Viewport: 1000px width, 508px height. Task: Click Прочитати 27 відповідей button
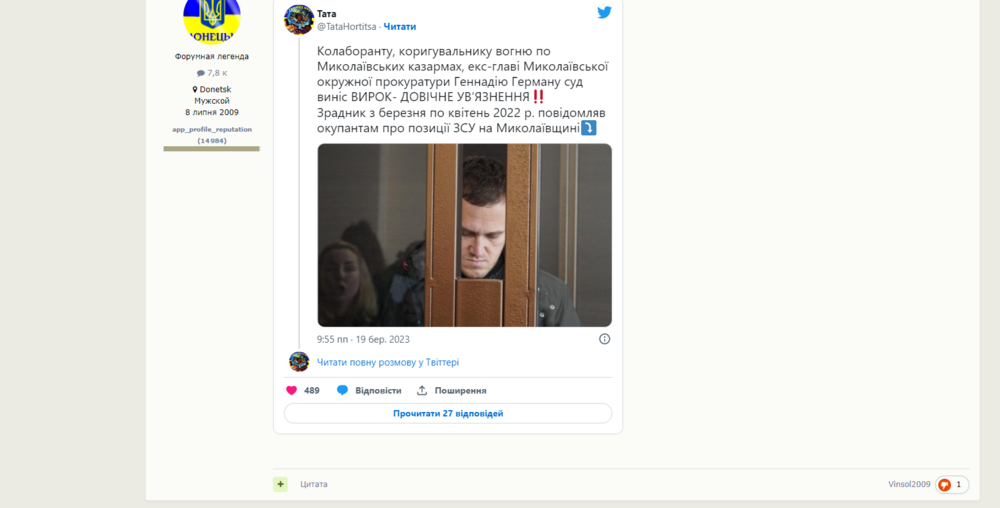coord(448,413)
